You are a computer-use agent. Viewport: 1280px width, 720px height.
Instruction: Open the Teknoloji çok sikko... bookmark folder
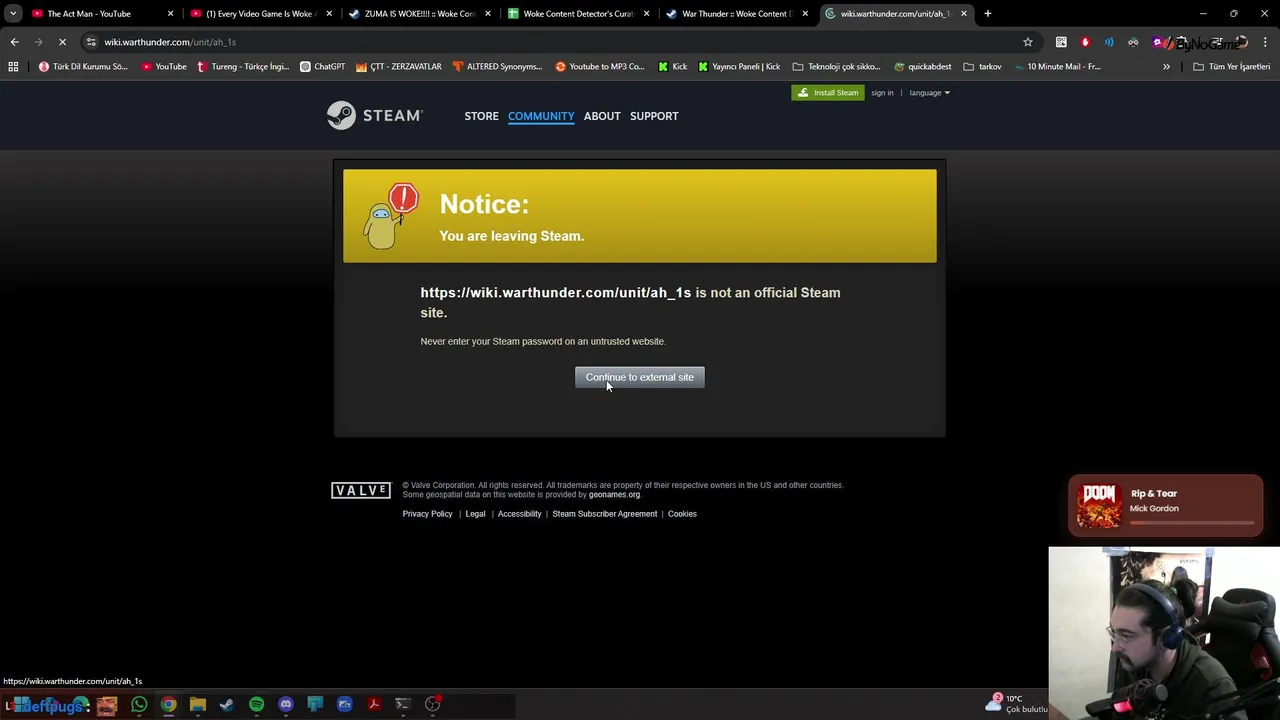pos(836,67)
